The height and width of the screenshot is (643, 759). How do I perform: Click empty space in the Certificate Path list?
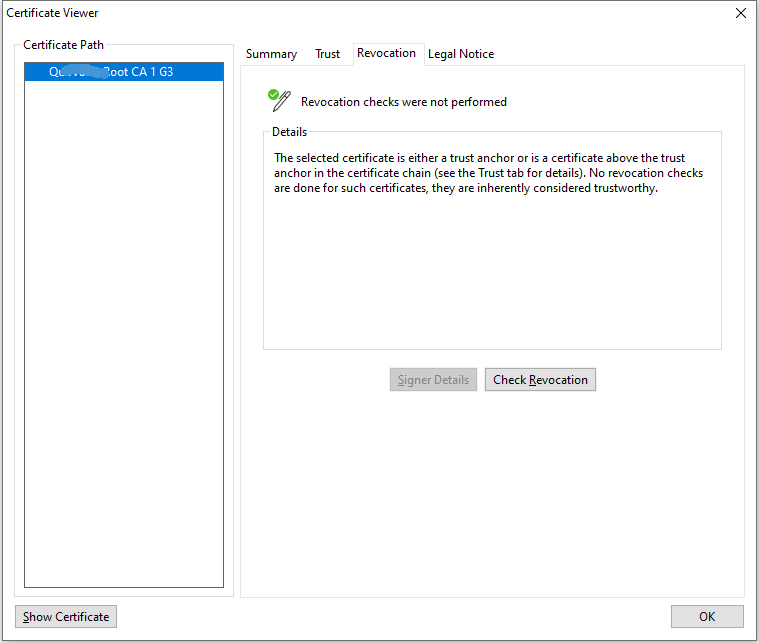(124, 330)
